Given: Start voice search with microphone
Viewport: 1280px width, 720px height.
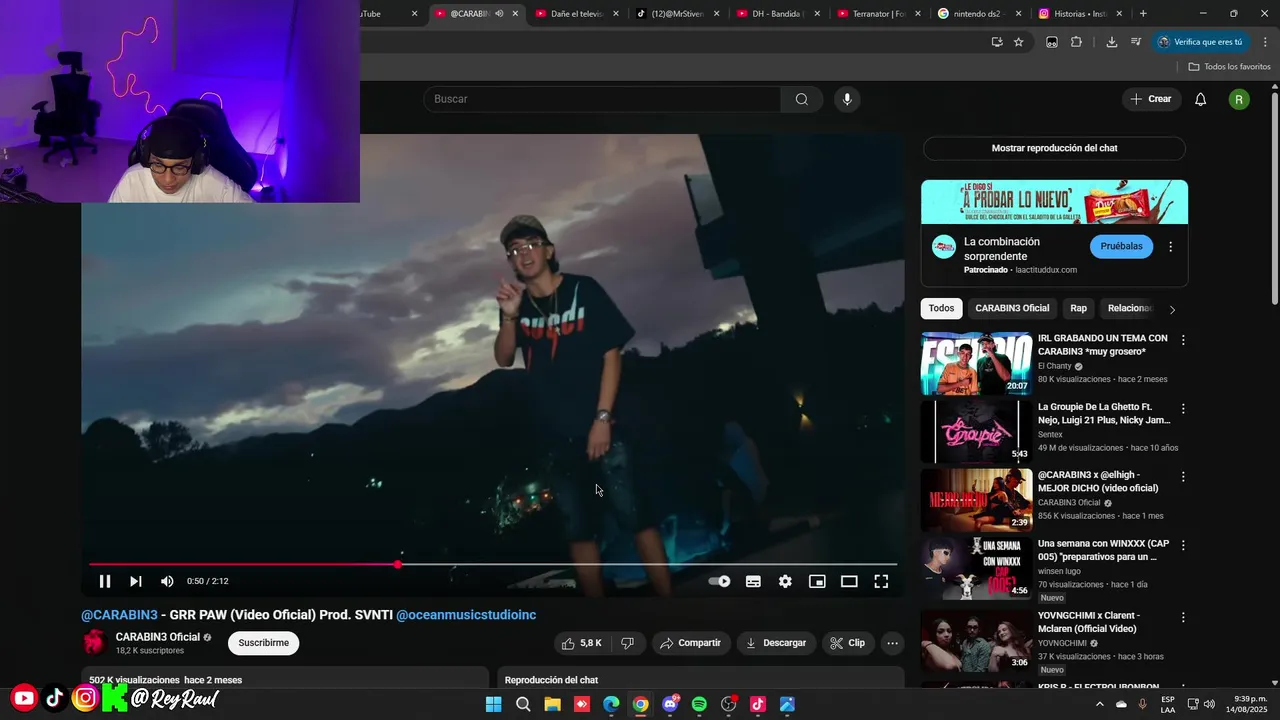Looking at the screenshot, I should click(847, 99).
